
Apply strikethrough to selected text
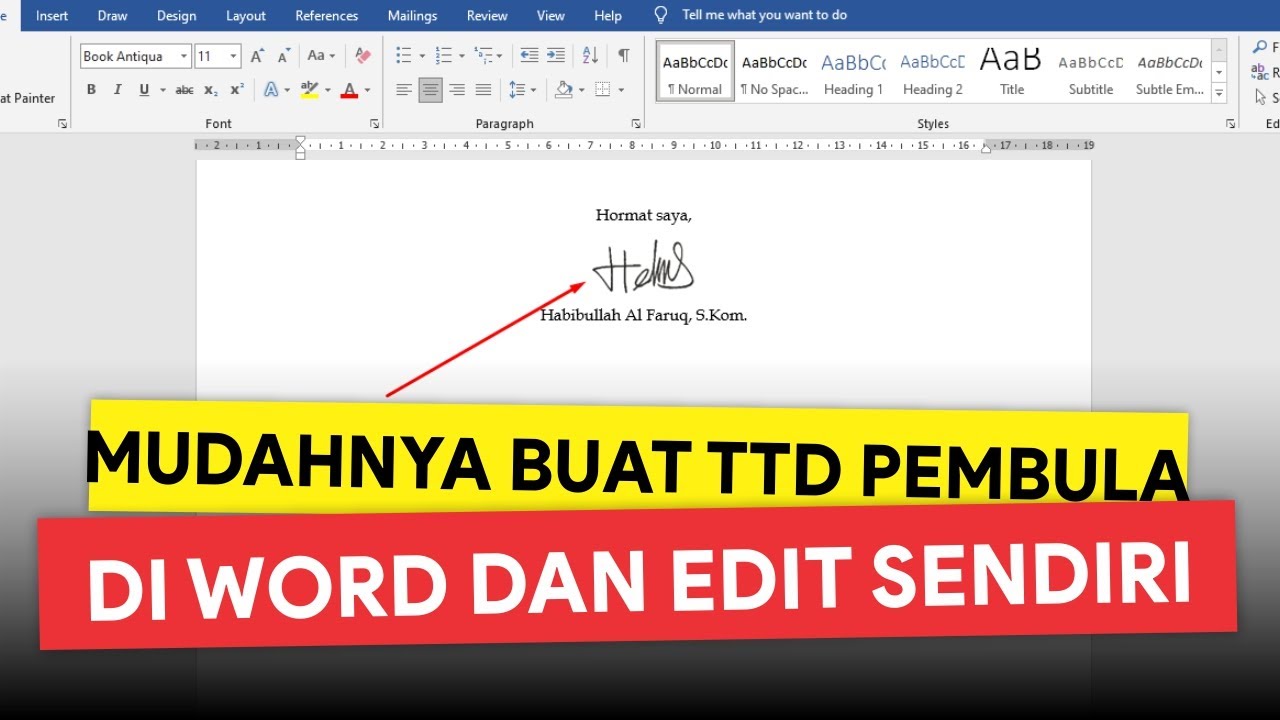tap(184, 90)
